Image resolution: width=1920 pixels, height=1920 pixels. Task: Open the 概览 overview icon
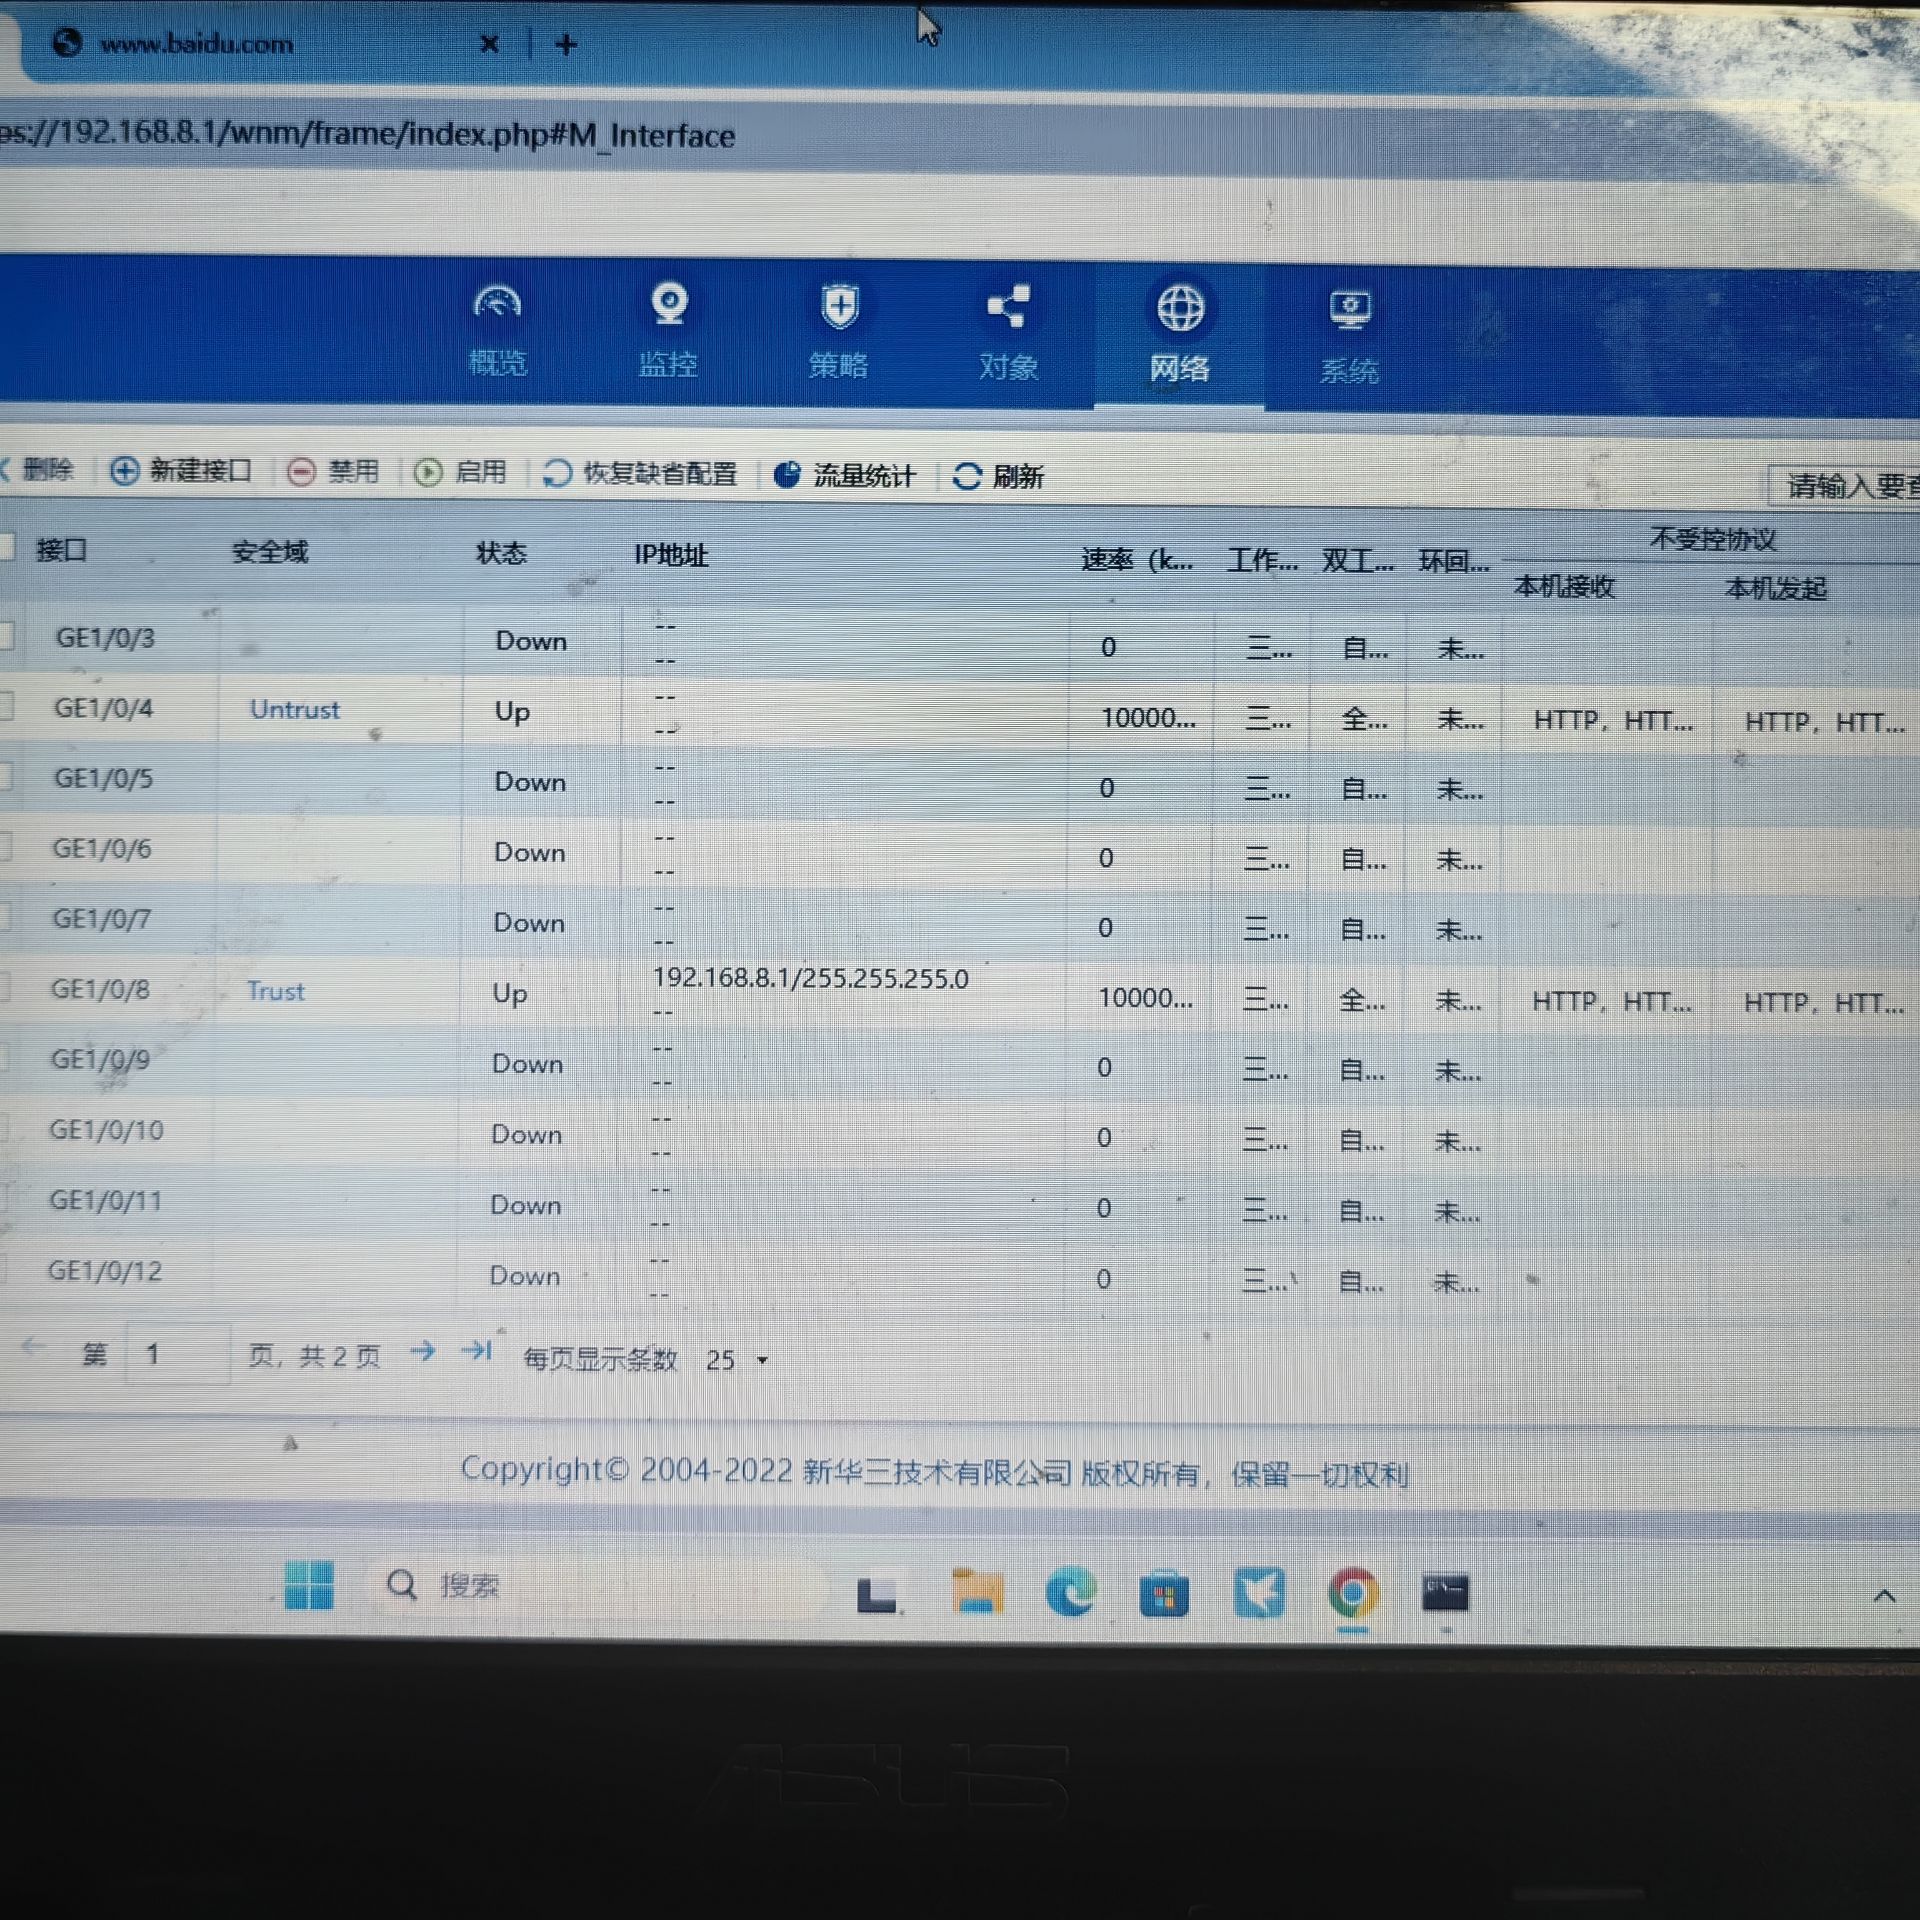tap(497, 304)
